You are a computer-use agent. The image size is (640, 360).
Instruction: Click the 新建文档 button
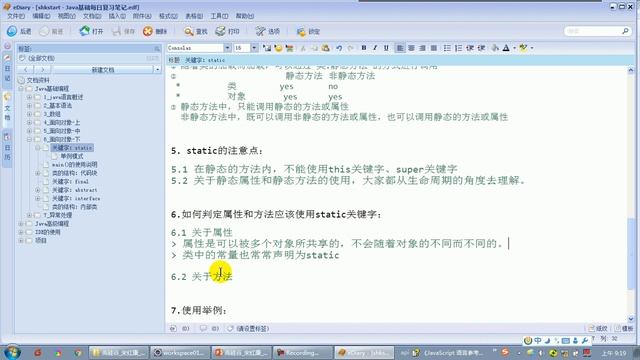point(102,70)
